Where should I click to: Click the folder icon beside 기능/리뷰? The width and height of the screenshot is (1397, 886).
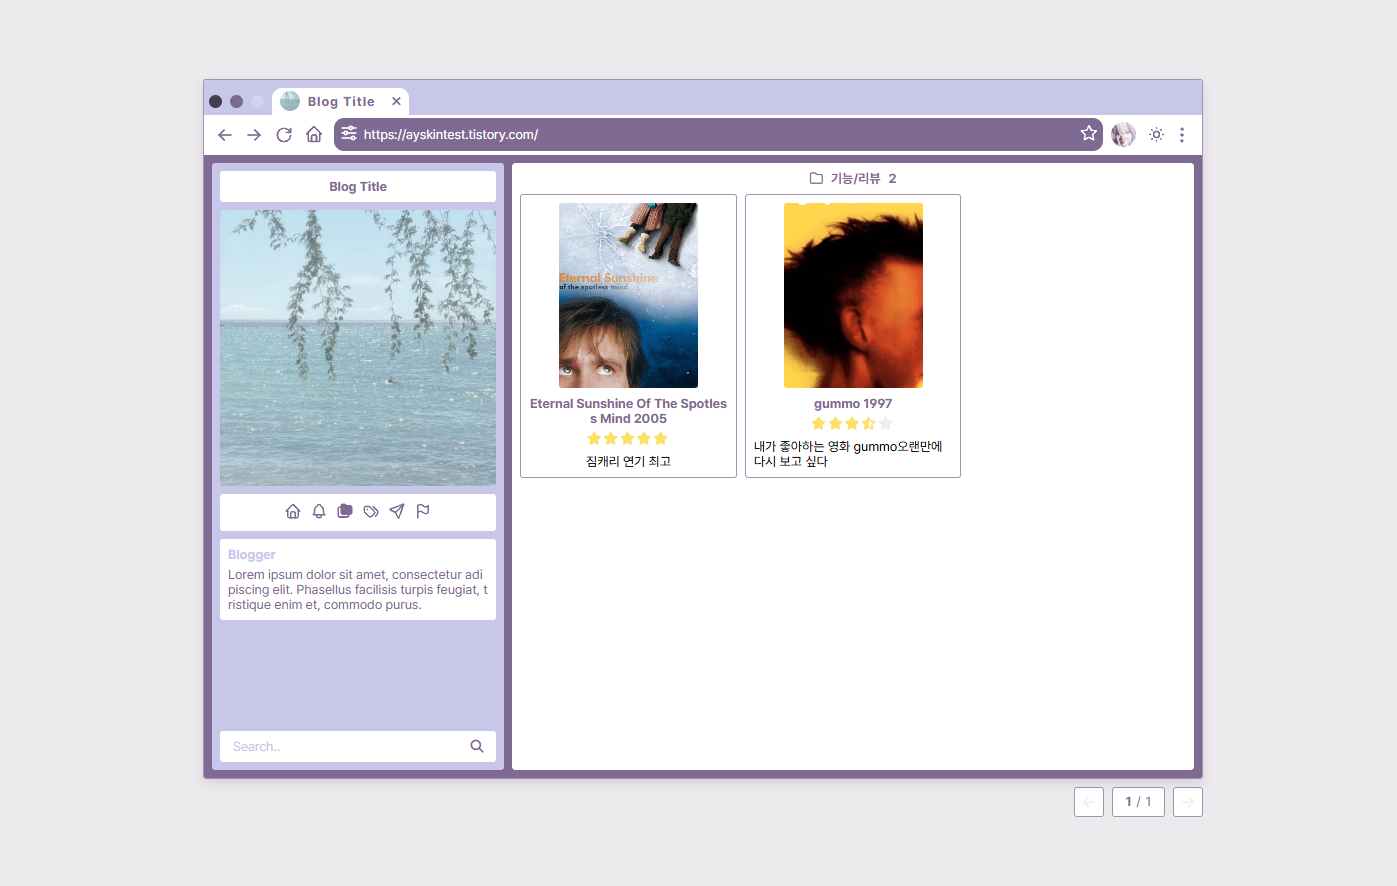tap(816, 179)
